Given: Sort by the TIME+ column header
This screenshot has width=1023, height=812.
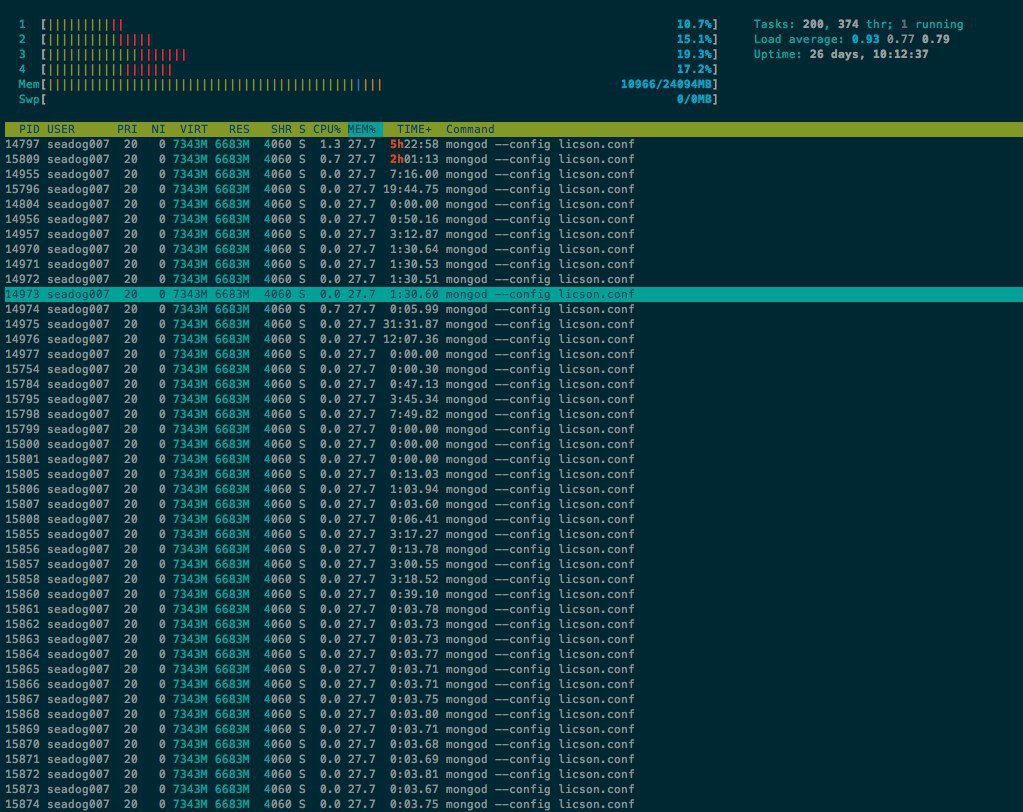Looking at the screenshot, I should tap(414, 129).
